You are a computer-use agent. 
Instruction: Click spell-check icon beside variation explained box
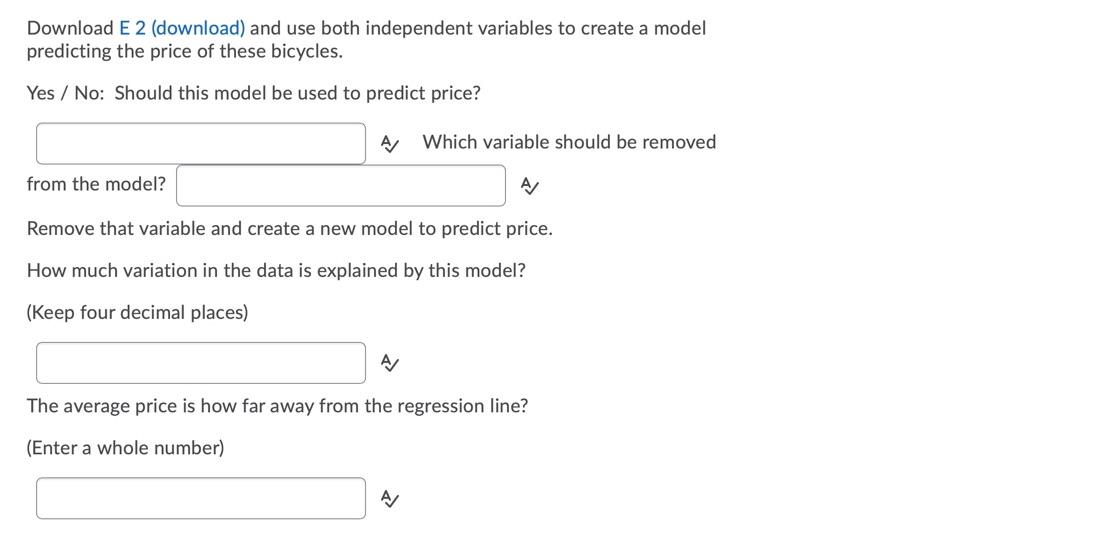tap(390, 364)
